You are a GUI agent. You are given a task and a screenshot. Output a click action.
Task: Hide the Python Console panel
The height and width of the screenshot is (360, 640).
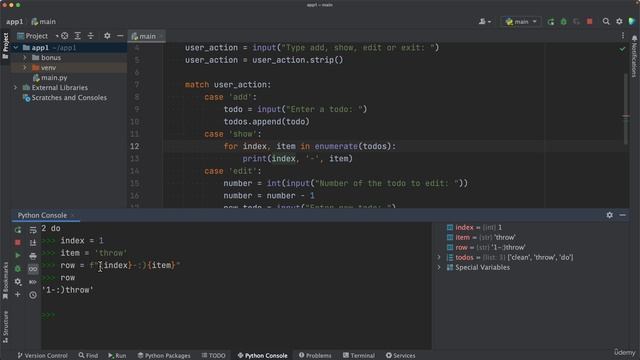[x=622, y=215]
